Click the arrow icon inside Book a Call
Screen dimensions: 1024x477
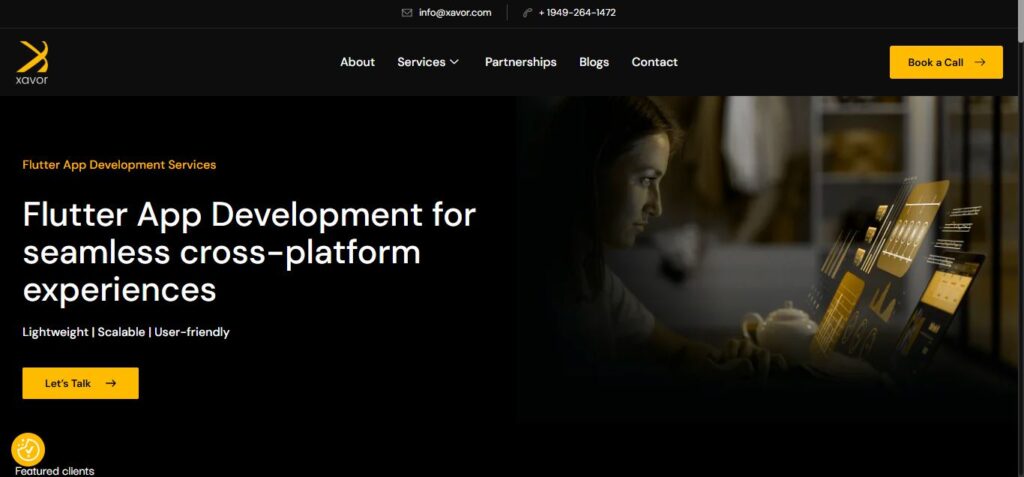pos(980,62)
